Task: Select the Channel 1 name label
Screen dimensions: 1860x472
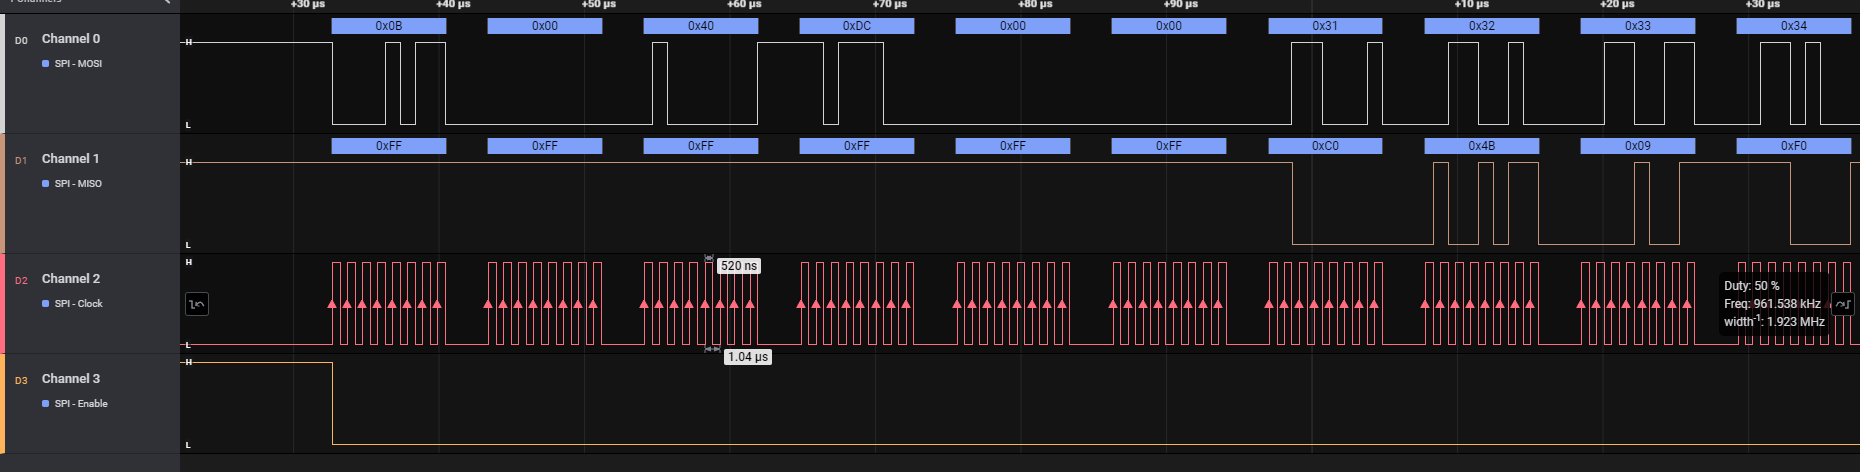Action: click(x=71, y=159)
